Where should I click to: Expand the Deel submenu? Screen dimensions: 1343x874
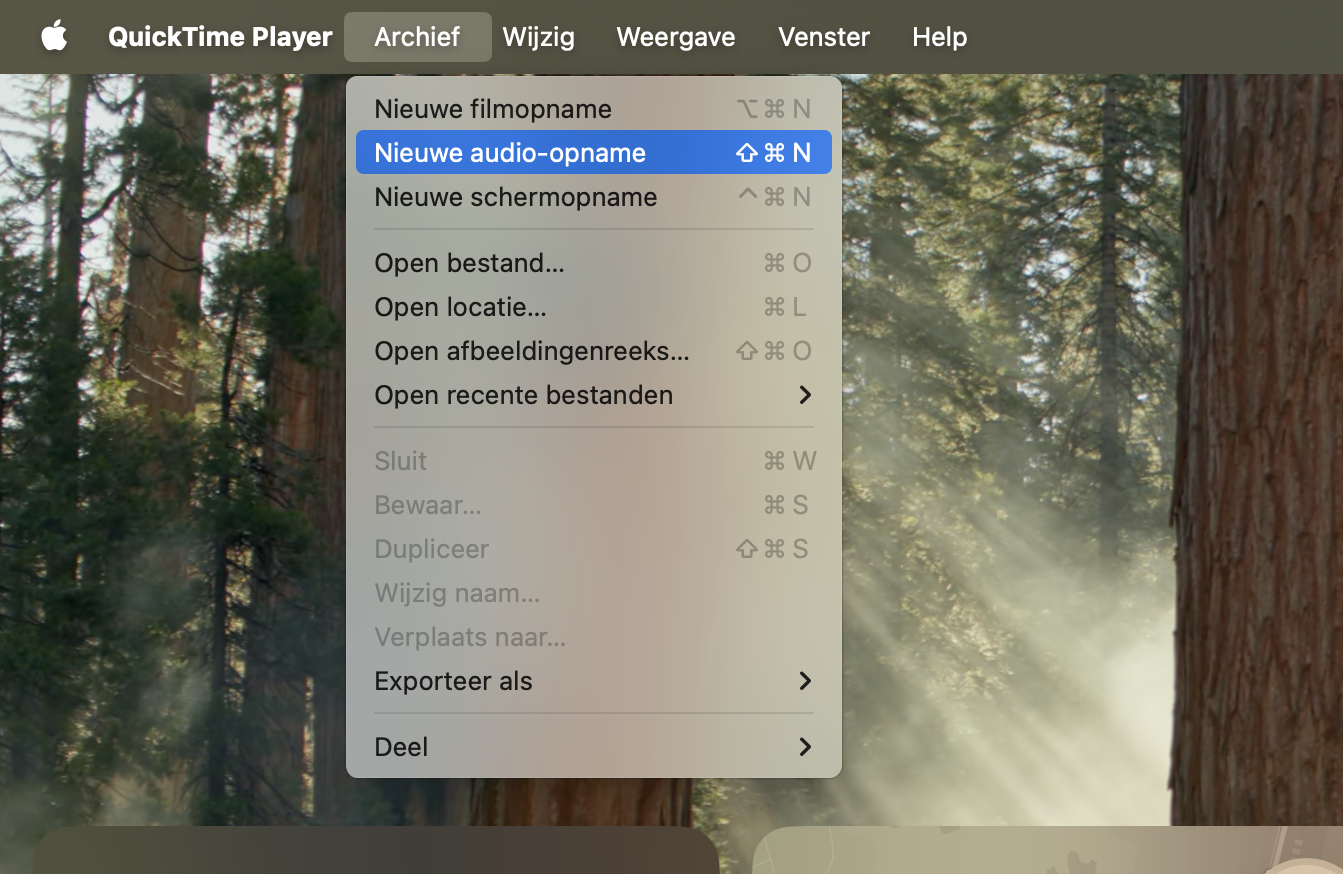tap(594, 747)
